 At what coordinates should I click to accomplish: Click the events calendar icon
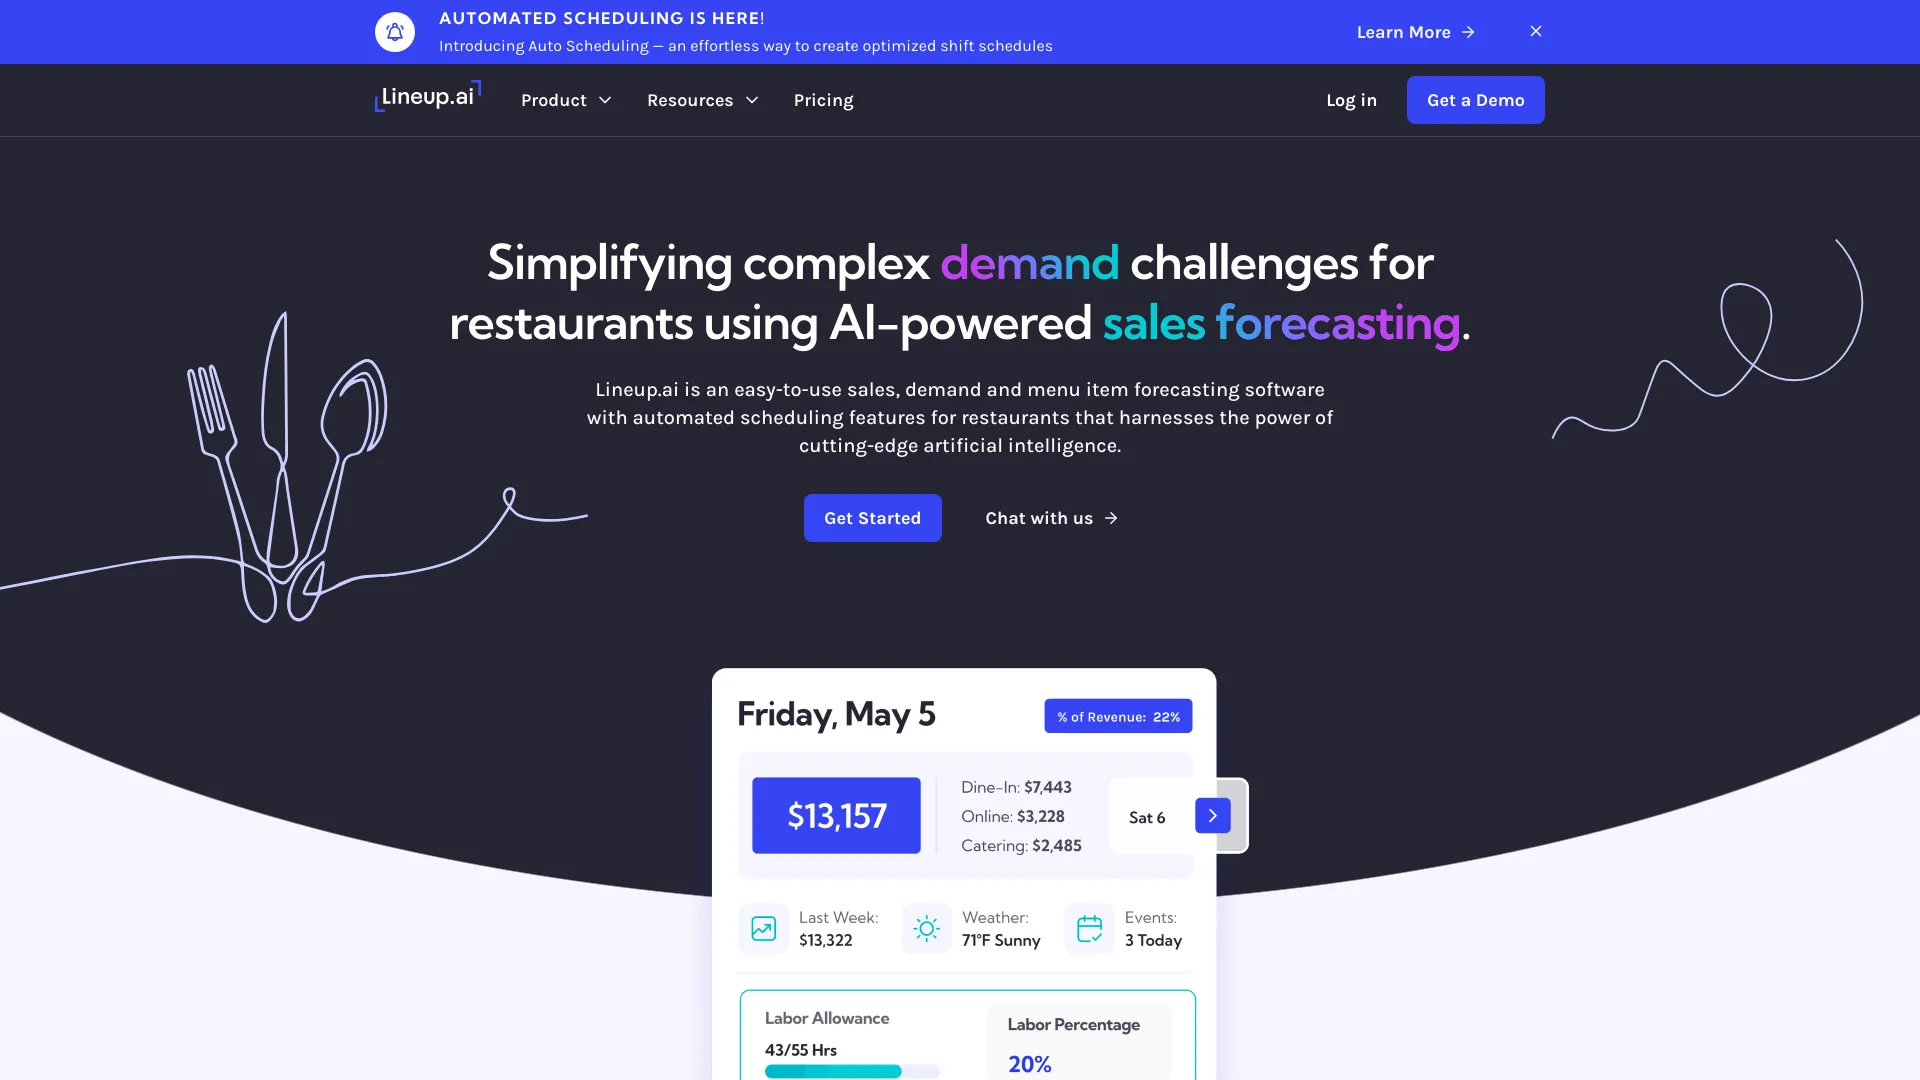click(x=1089, y=928)
